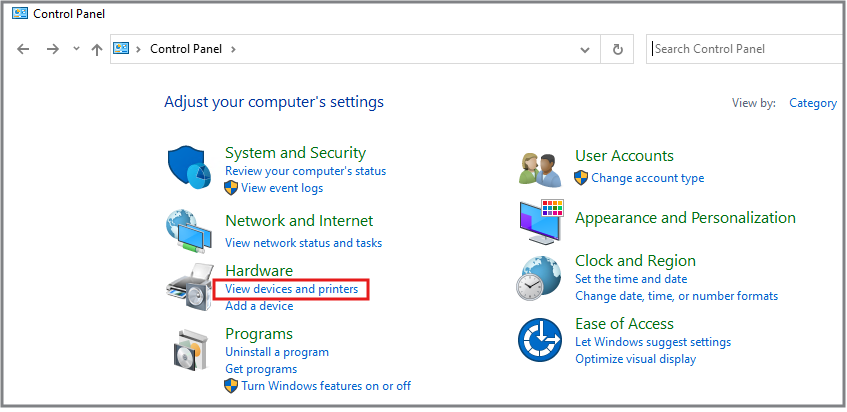Open Turn Windows features on or off

pyautogui.click(x=326, y=386)
